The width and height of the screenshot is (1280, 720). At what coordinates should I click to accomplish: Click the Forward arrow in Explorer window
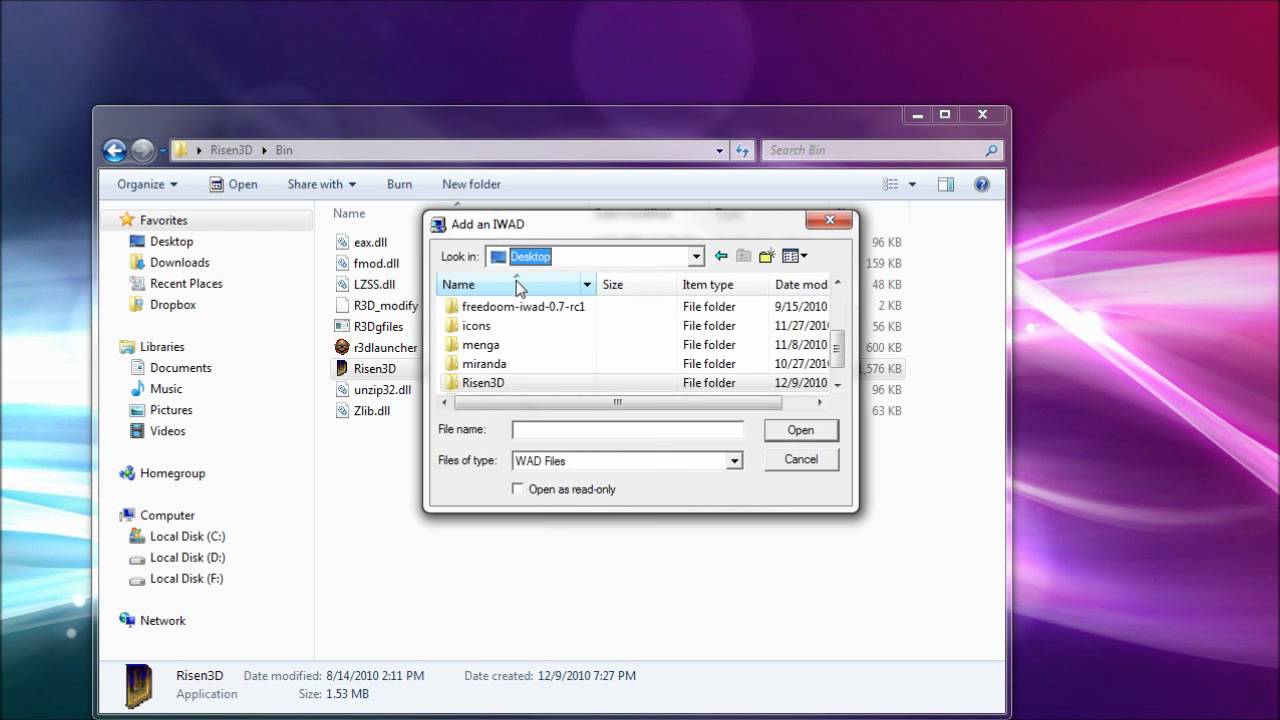(143, 150)
